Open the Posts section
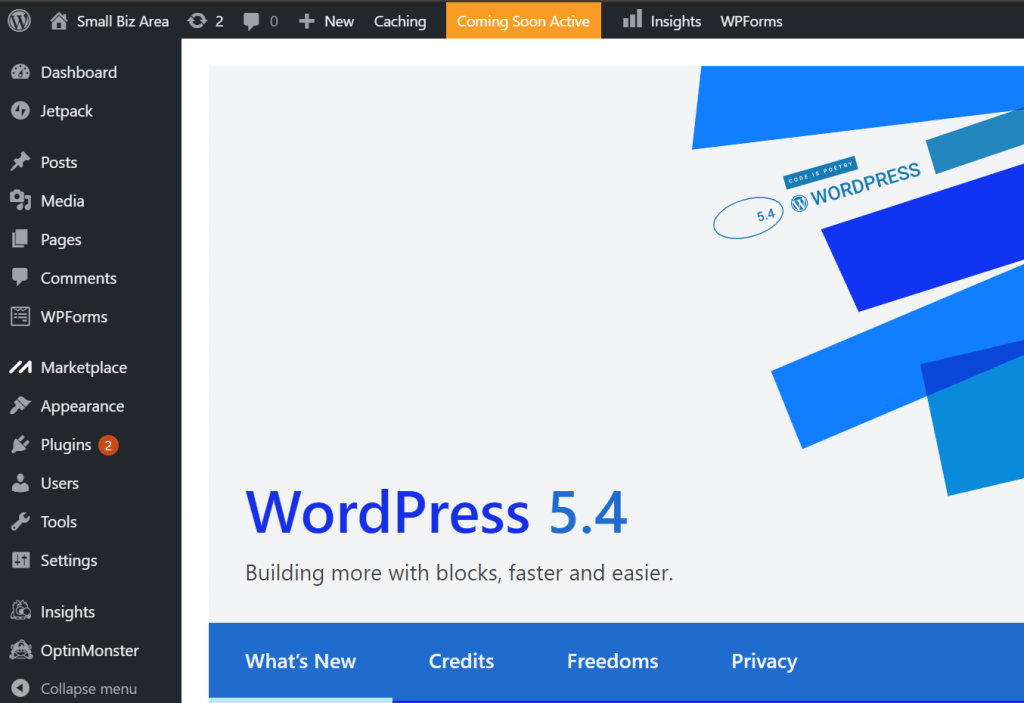 point(59,162)
